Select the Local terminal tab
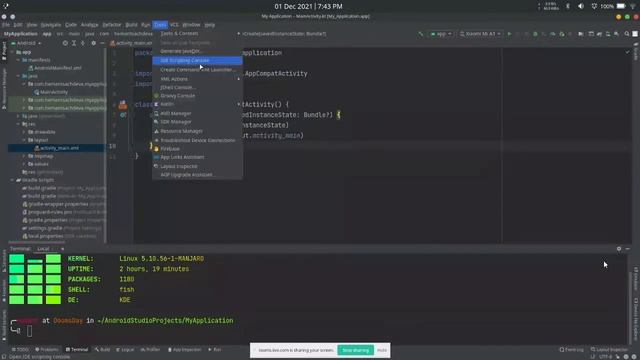Image resolution: width=640 pixels, height=360 pixels. 43,249
